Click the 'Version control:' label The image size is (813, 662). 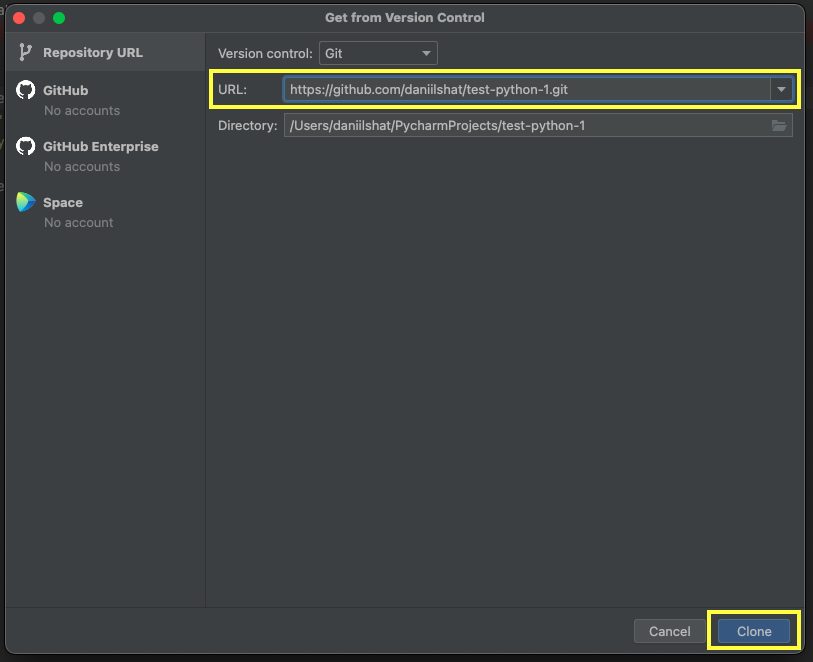tap(265, 53)
